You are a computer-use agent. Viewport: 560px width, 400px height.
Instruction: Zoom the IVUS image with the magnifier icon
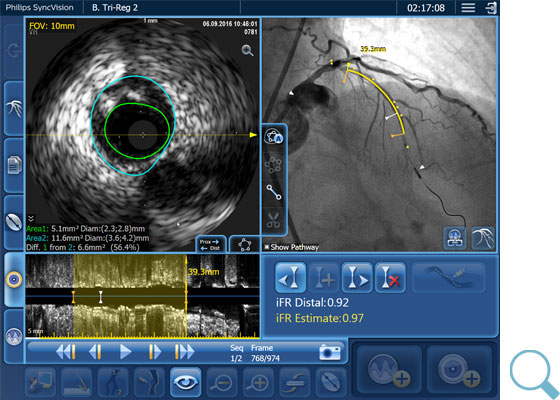pos(247,51)
